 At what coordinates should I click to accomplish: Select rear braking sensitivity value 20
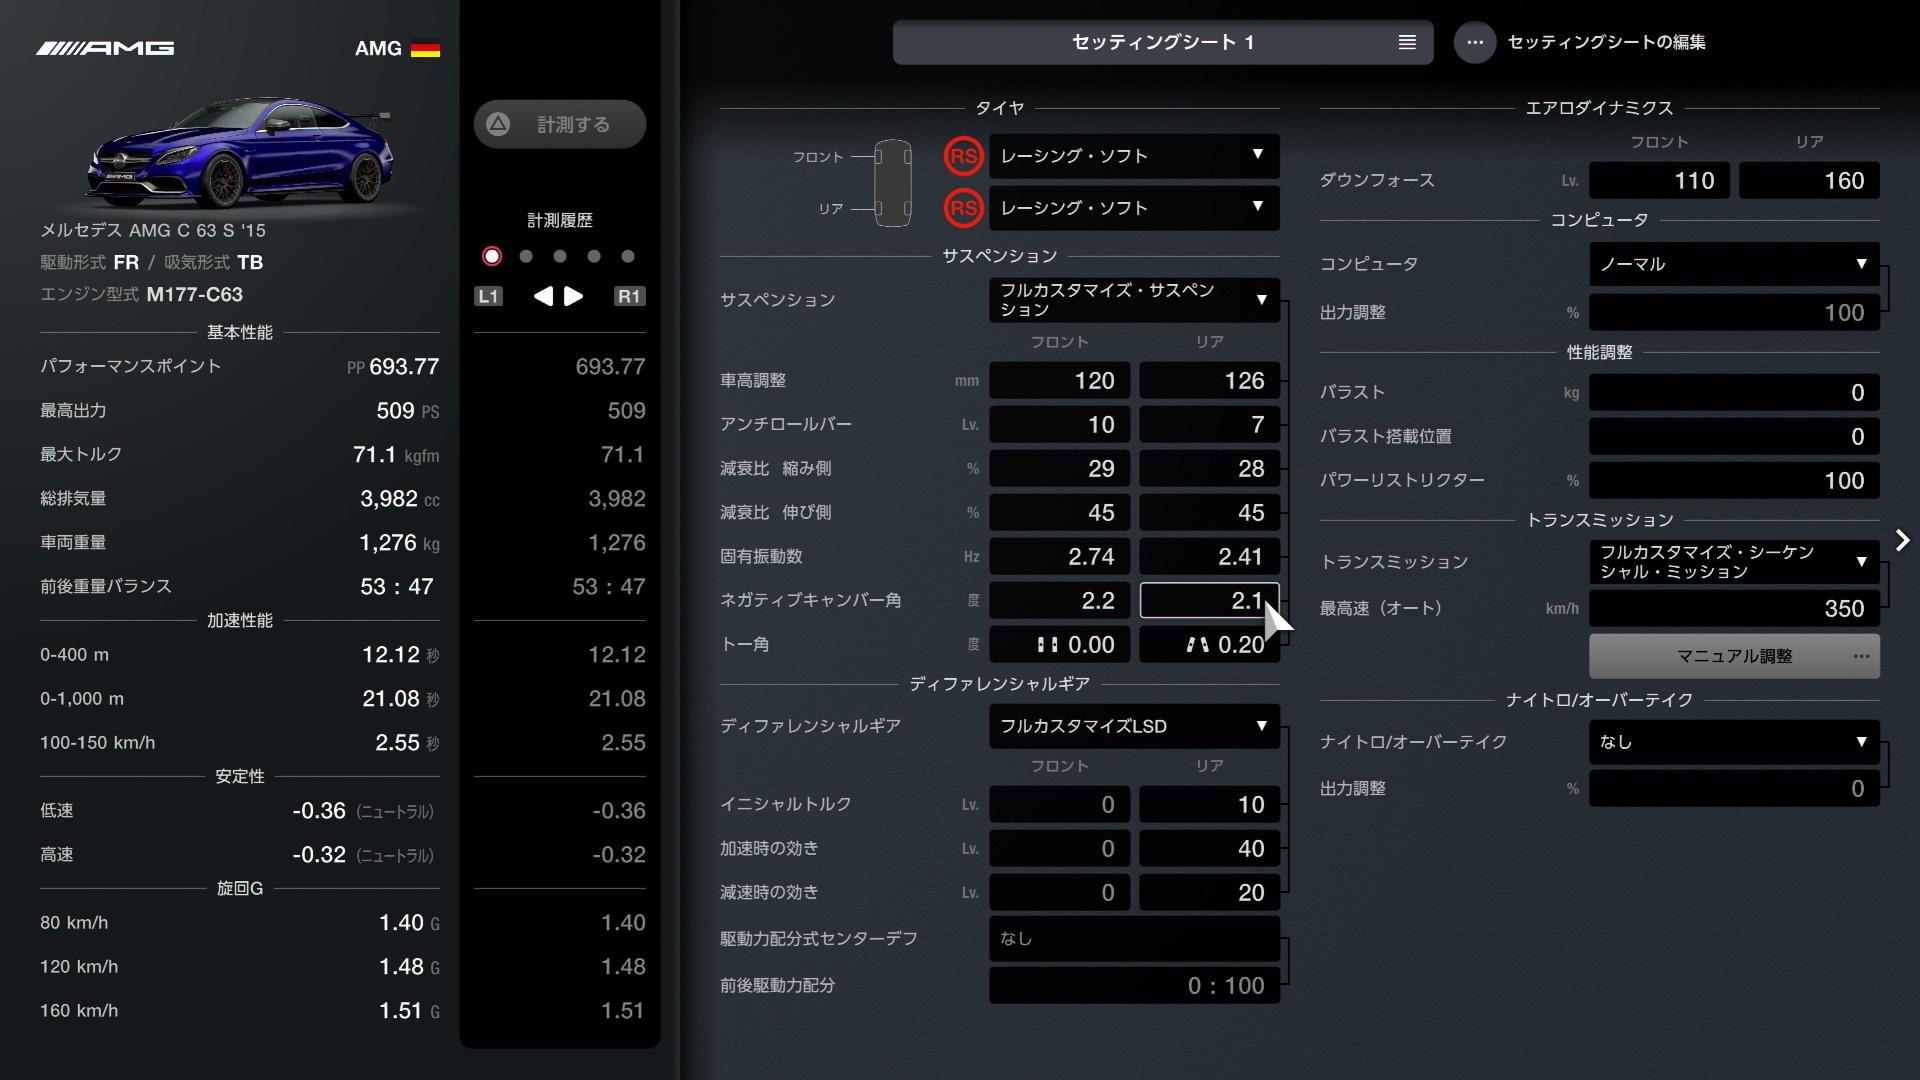pyautogui.click(x=1210, y=893)
